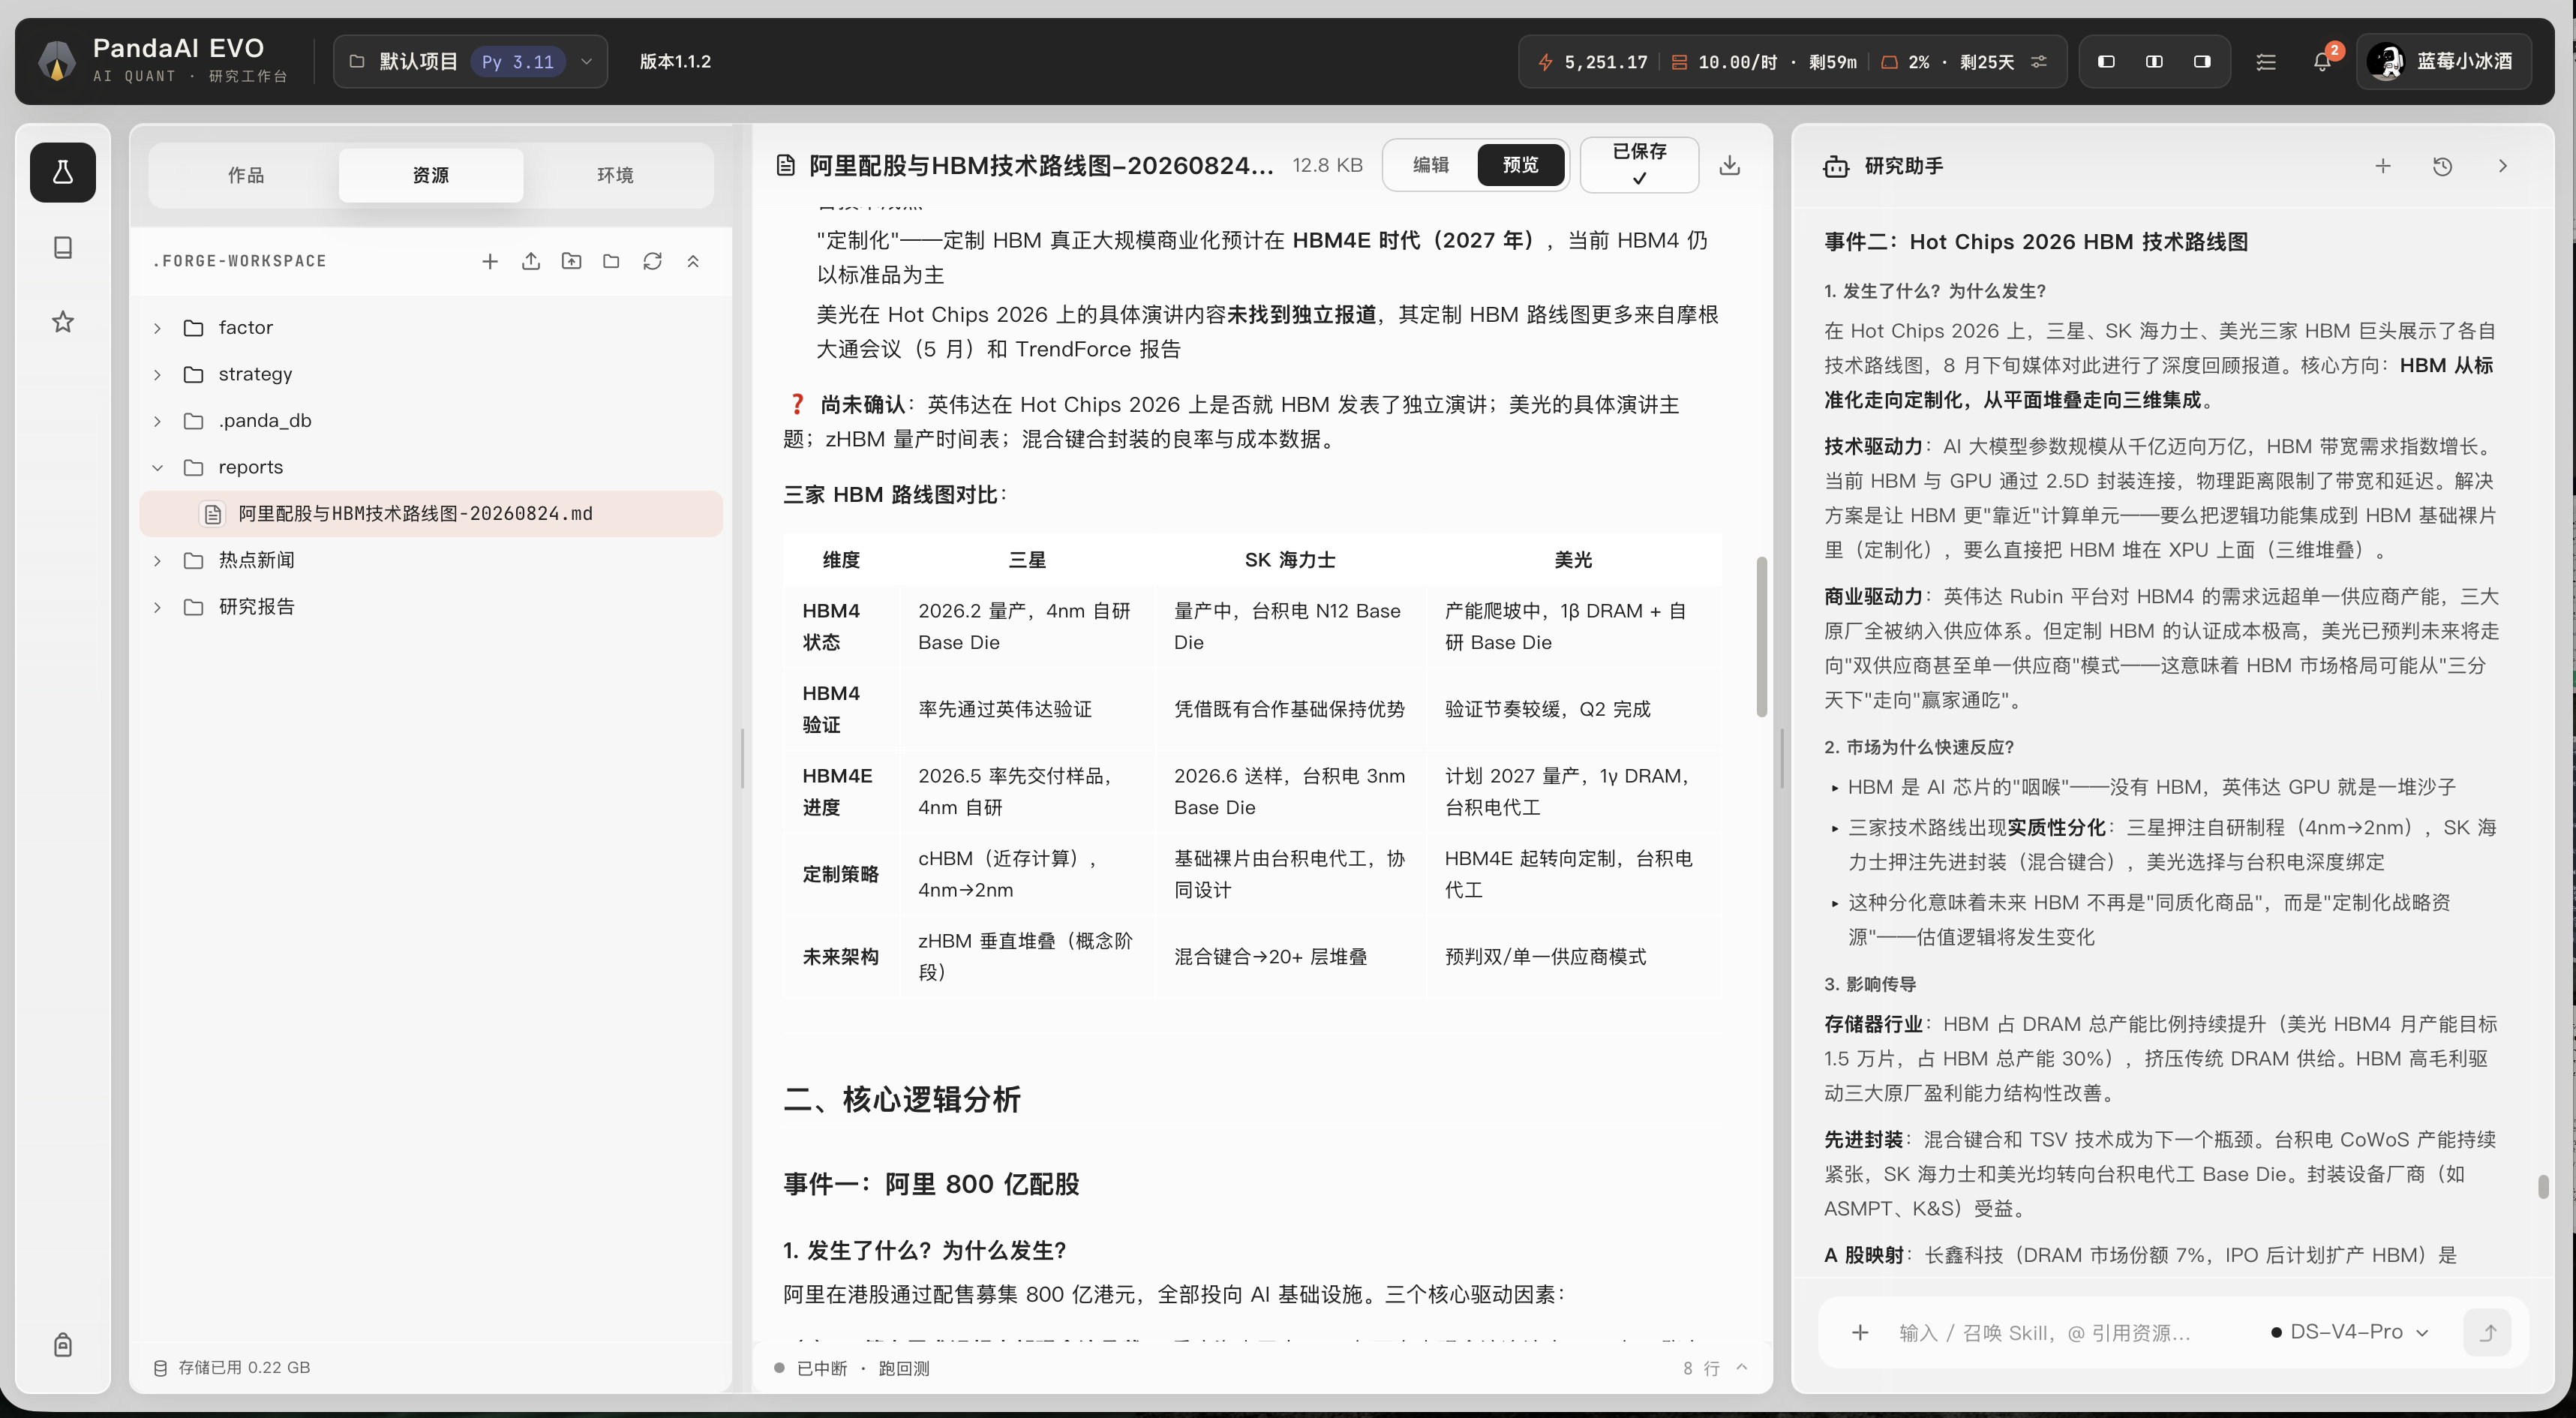This screenshot has height=1418, width=2576.
Task: Collapse research assistant panel with arrow
Action: click(2502, 166)
